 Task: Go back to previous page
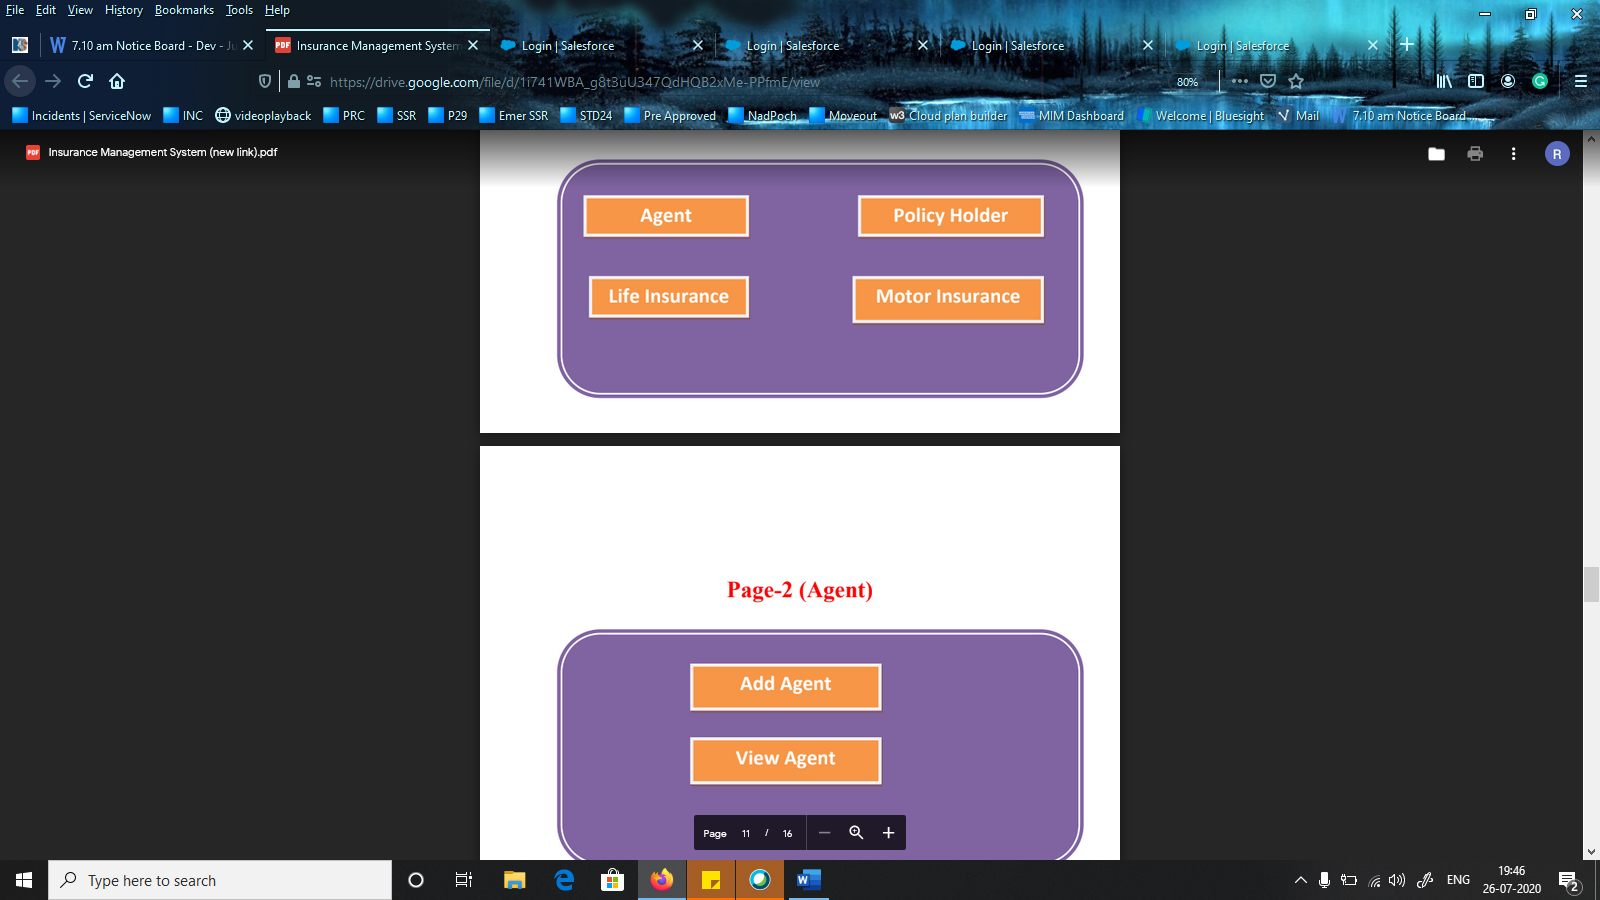pyautogui.click(x=20, y=81)
